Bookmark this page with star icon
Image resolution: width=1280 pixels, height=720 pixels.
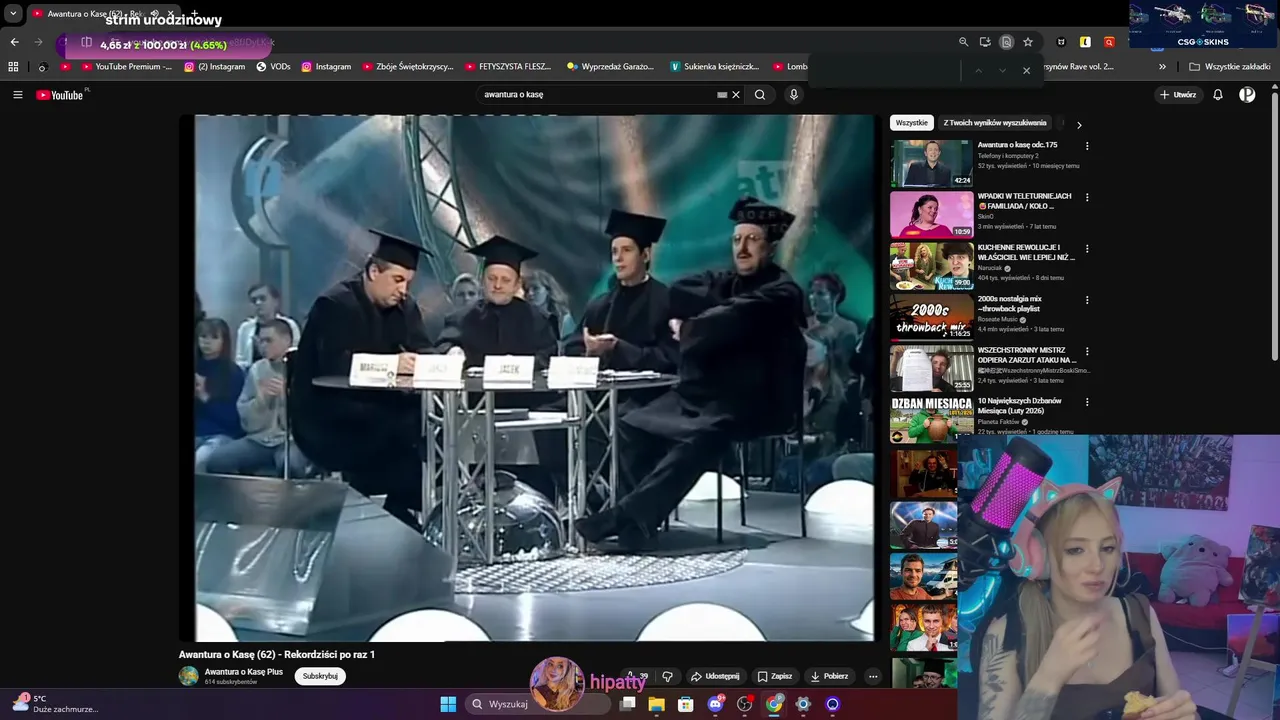[1027, 42]
